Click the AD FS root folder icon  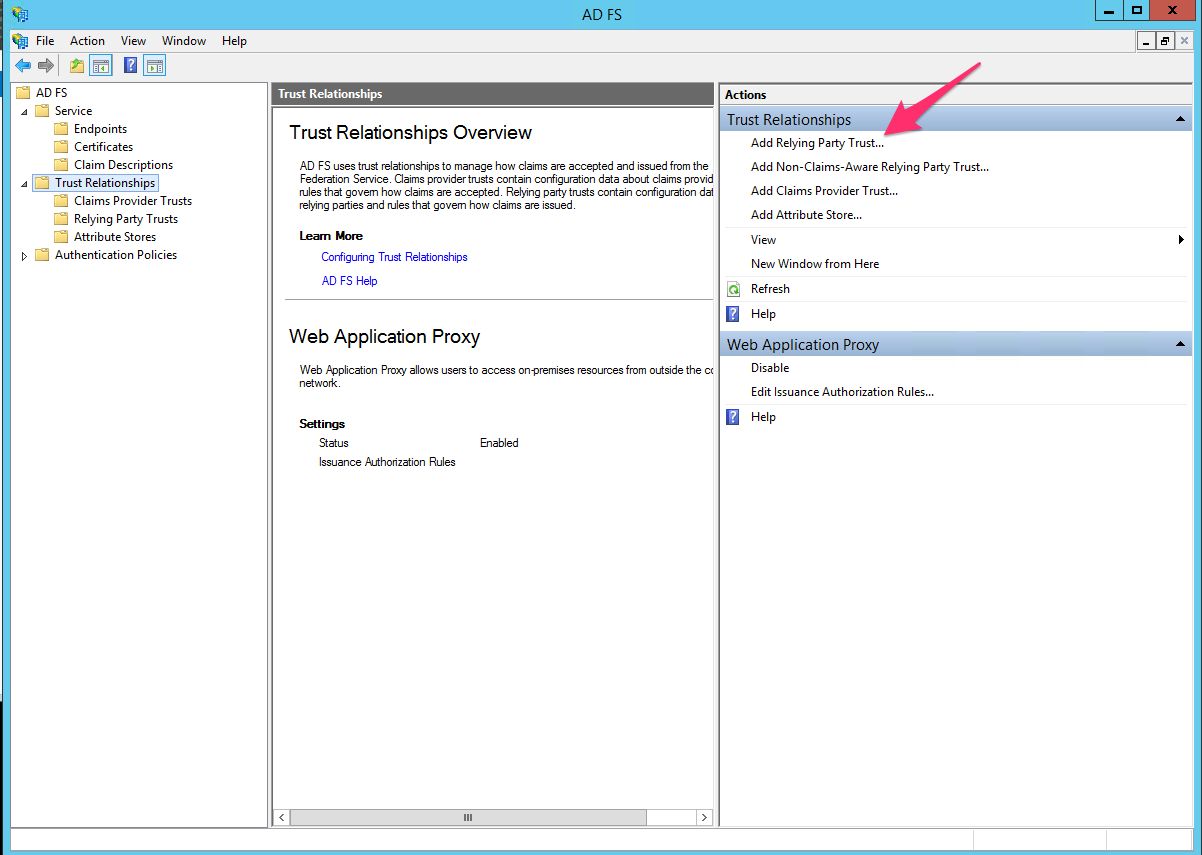coord(23,93)
